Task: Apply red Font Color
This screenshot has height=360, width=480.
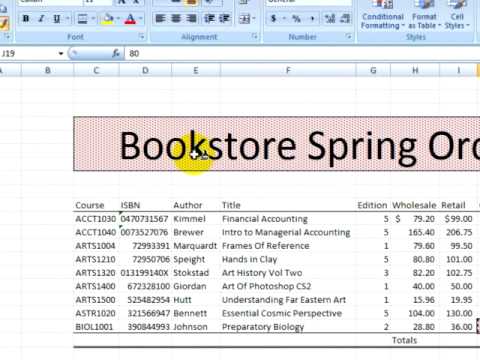Action: pos(130,19)
